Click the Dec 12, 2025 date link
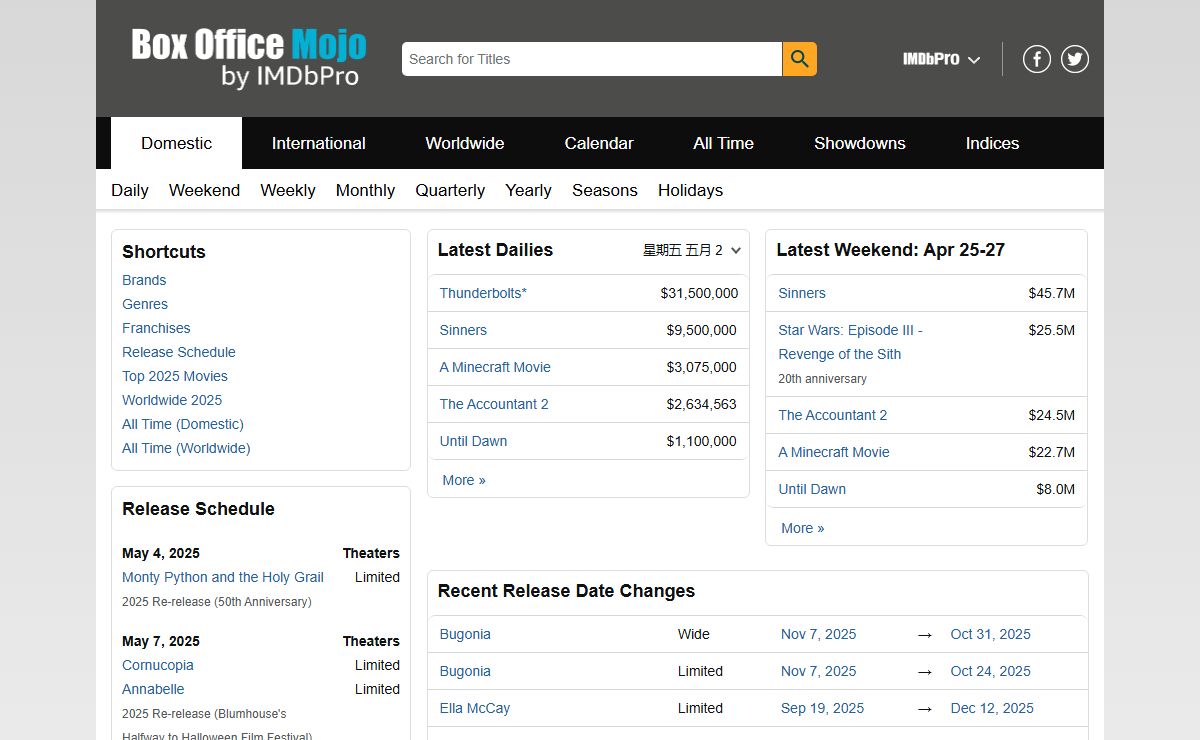The width and height of the screenshot is (1200, 740). coord(992,708)
